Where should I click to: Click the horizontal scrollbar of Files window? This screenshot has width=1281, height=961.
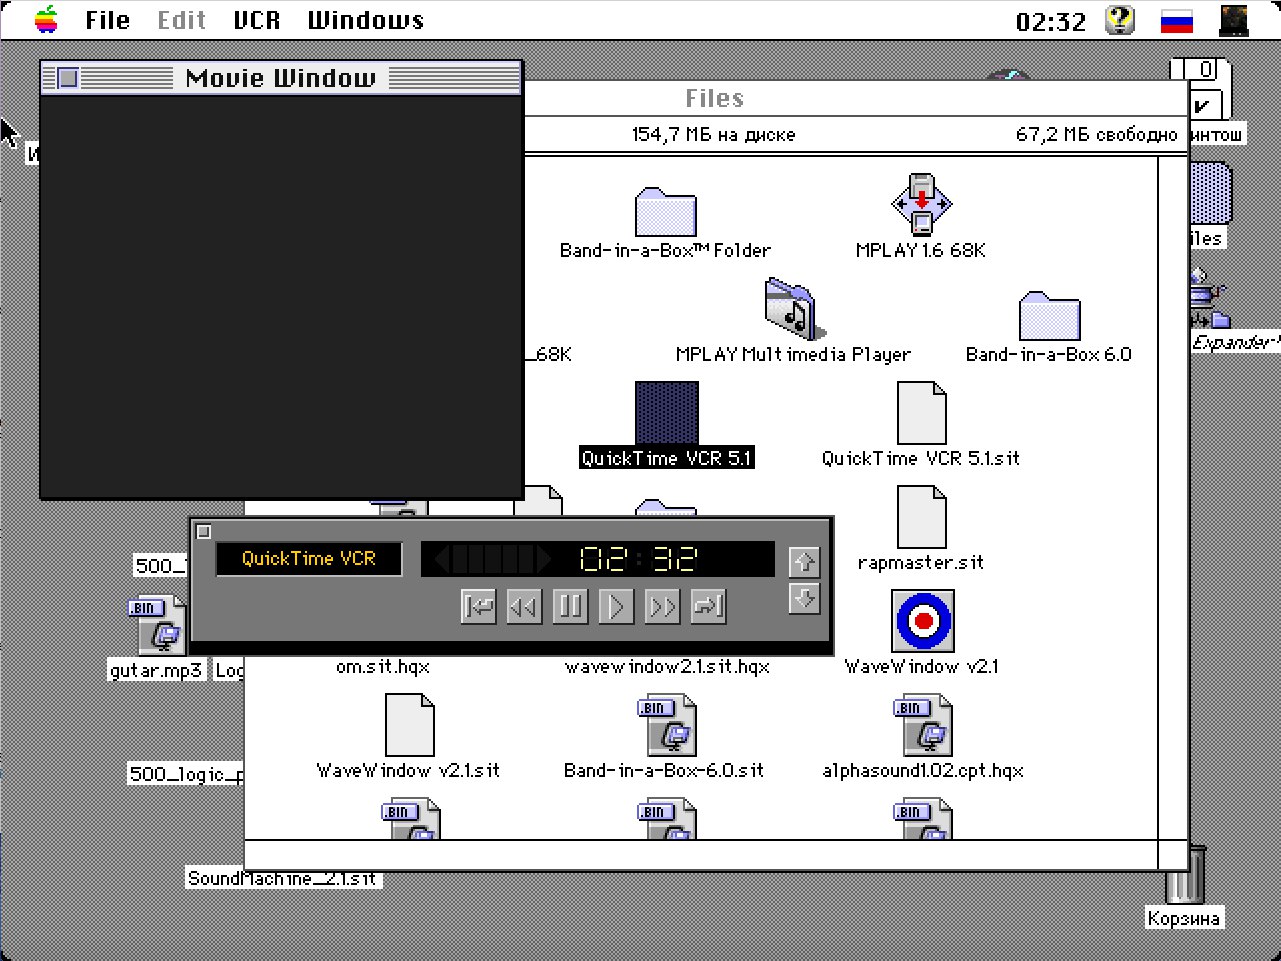pyautogui.click(x=701, y=855)
